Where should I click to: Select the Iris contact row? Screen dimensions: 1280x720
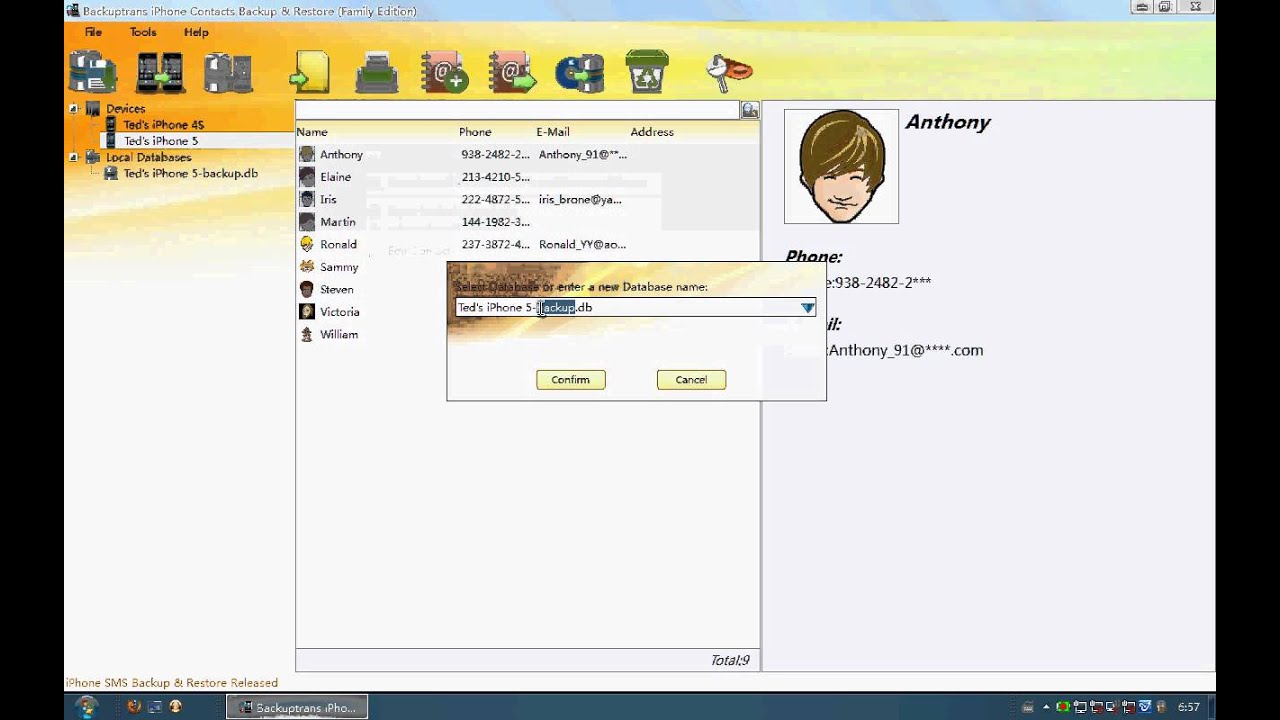(527, 200)
